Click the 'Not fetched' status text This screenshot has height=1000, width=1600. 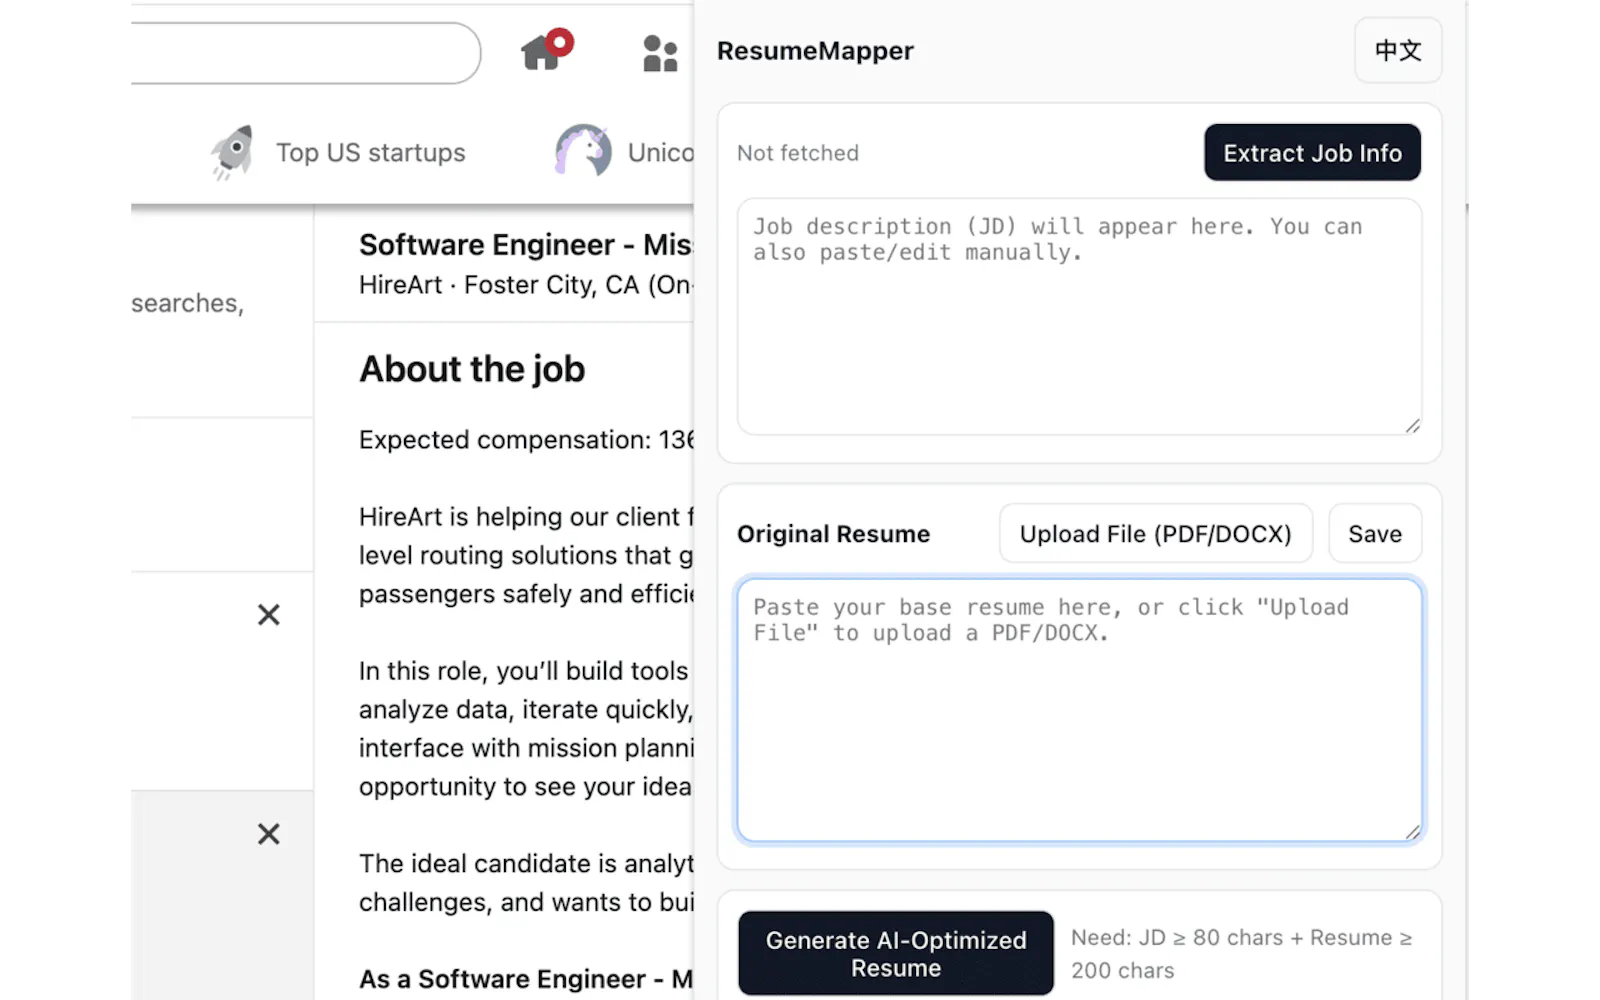coord(798,153)
